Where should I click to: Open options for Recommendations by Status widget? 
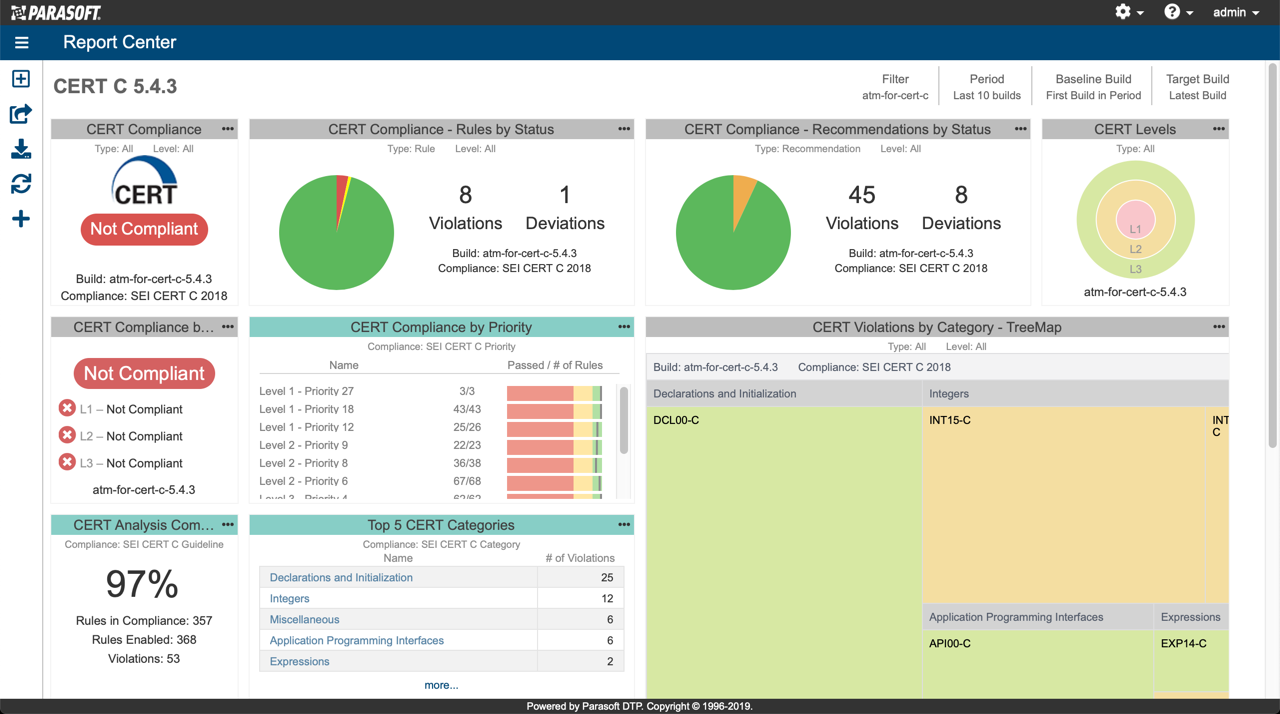point(1021,129)
